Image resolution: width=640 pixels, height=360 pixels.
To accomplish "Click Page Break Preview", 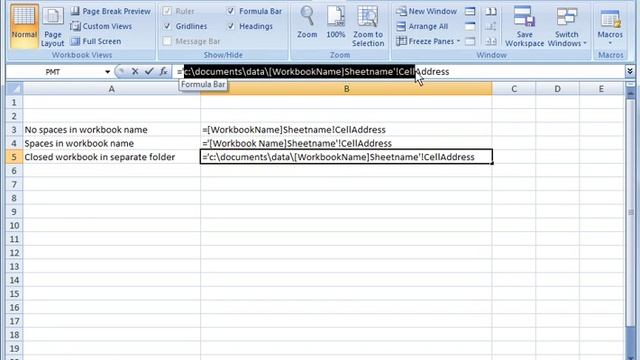I will pos(110,11).
